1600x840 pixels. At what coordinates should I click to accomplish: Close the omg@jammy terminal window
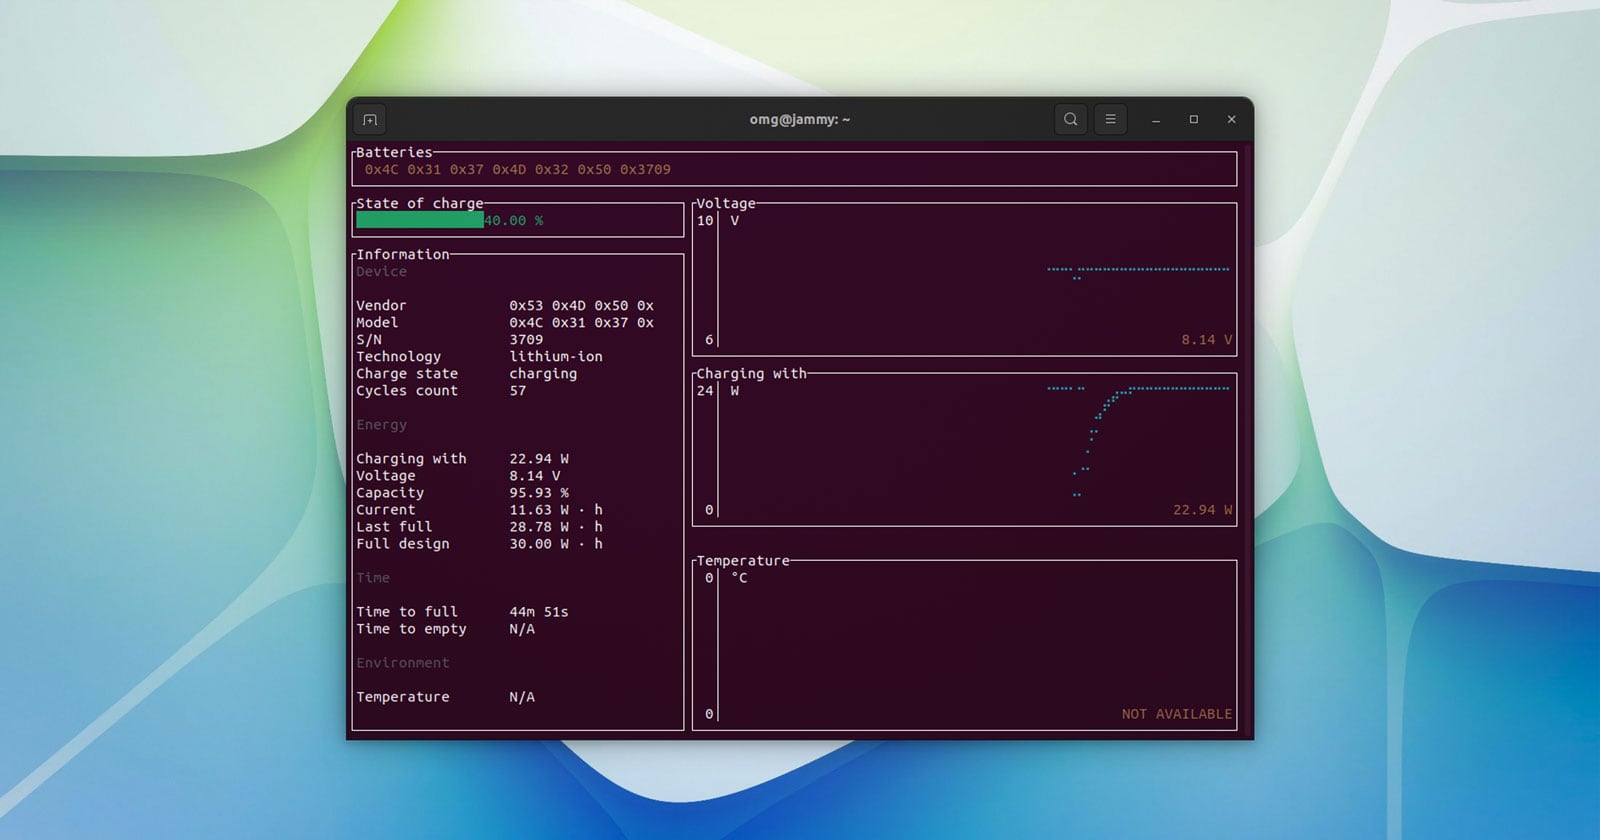click(1231, 120)
